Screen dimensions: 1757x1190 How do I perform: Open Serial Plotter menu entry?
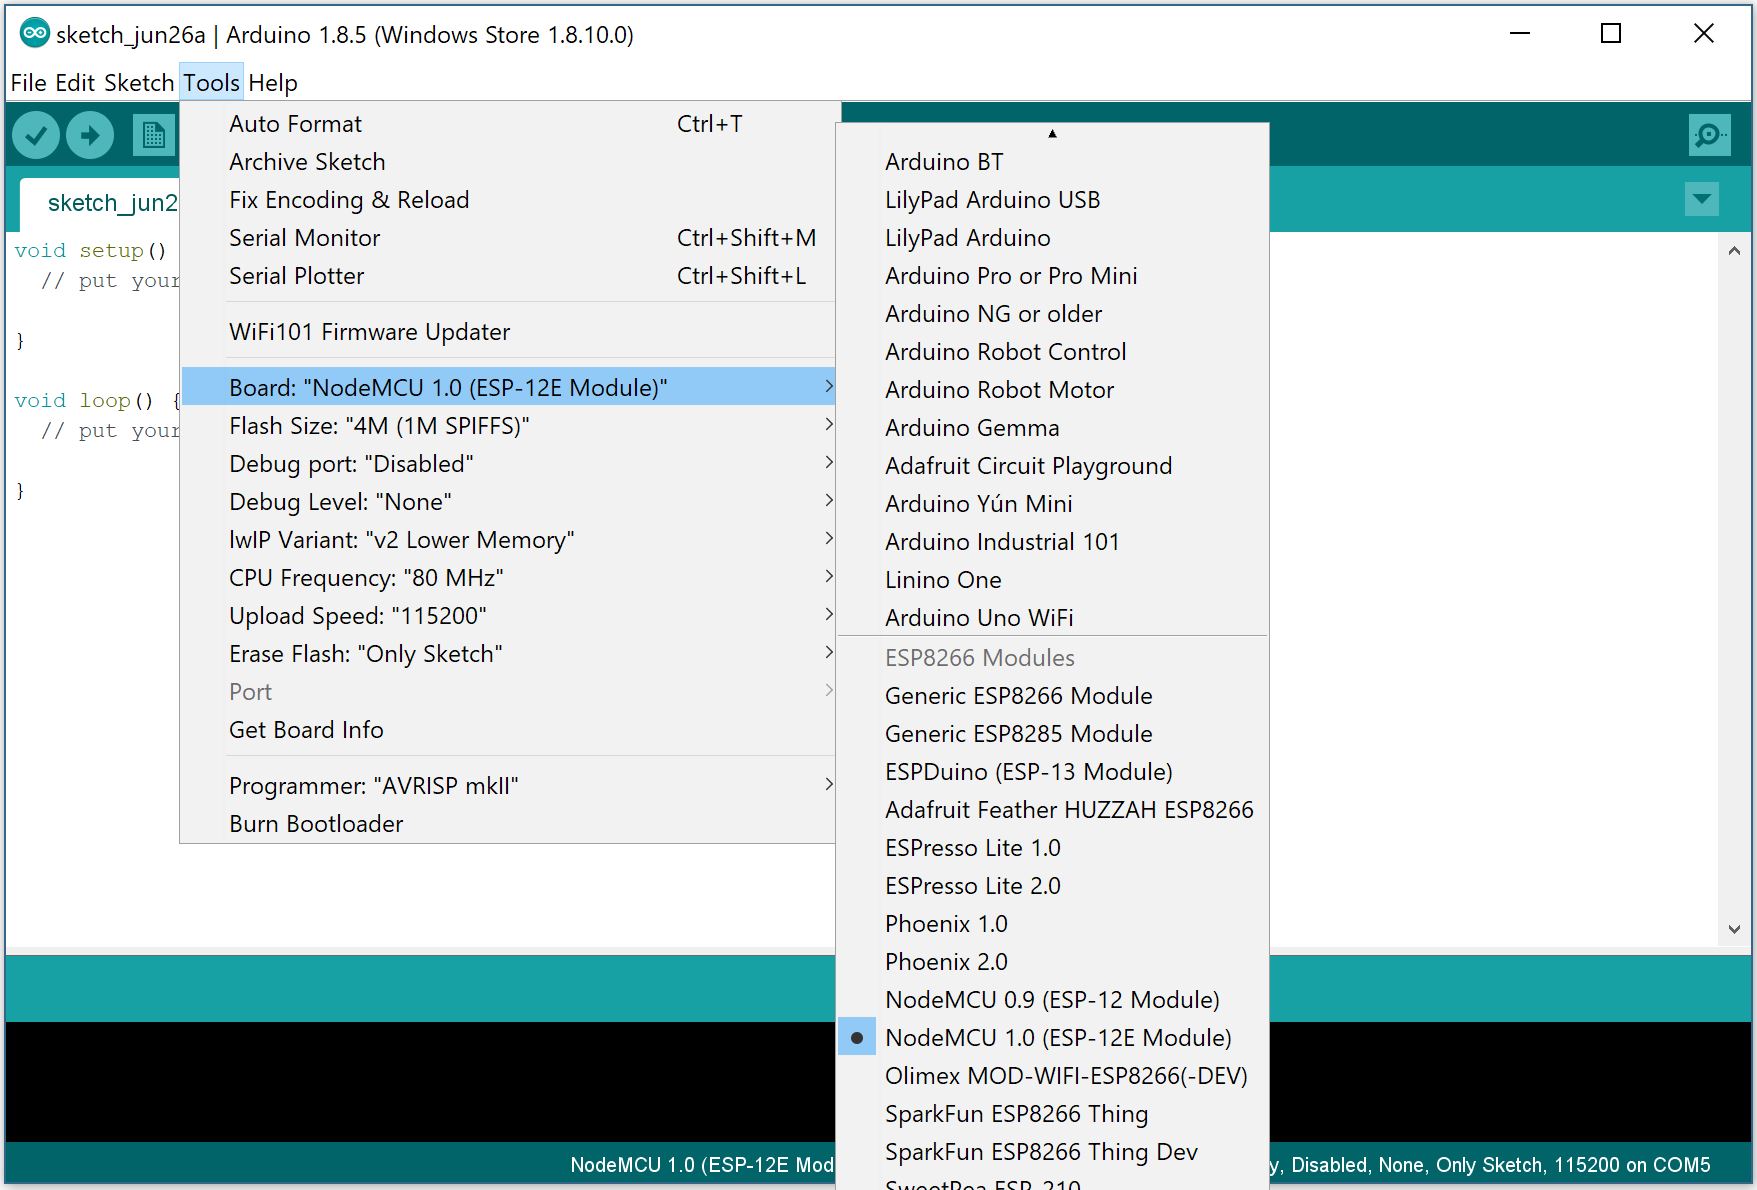click(508, 275)
